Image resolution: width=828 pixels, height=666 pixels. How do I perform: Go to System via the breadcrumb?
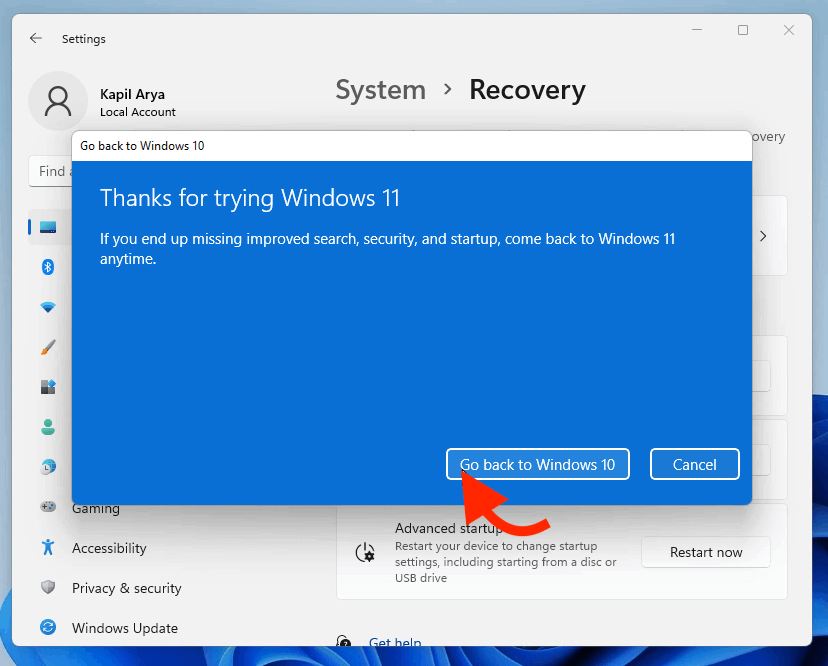[x=380, y=90]
